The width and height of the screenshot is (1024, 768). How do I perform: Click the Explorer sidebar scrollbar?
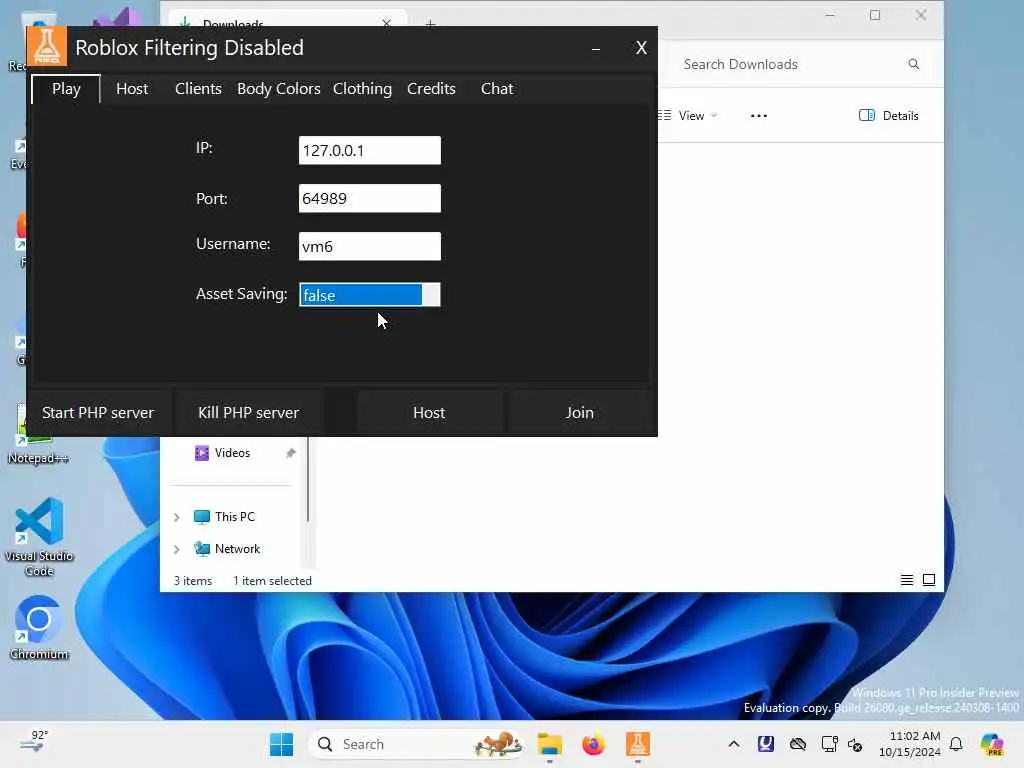(x=308, y=480)
